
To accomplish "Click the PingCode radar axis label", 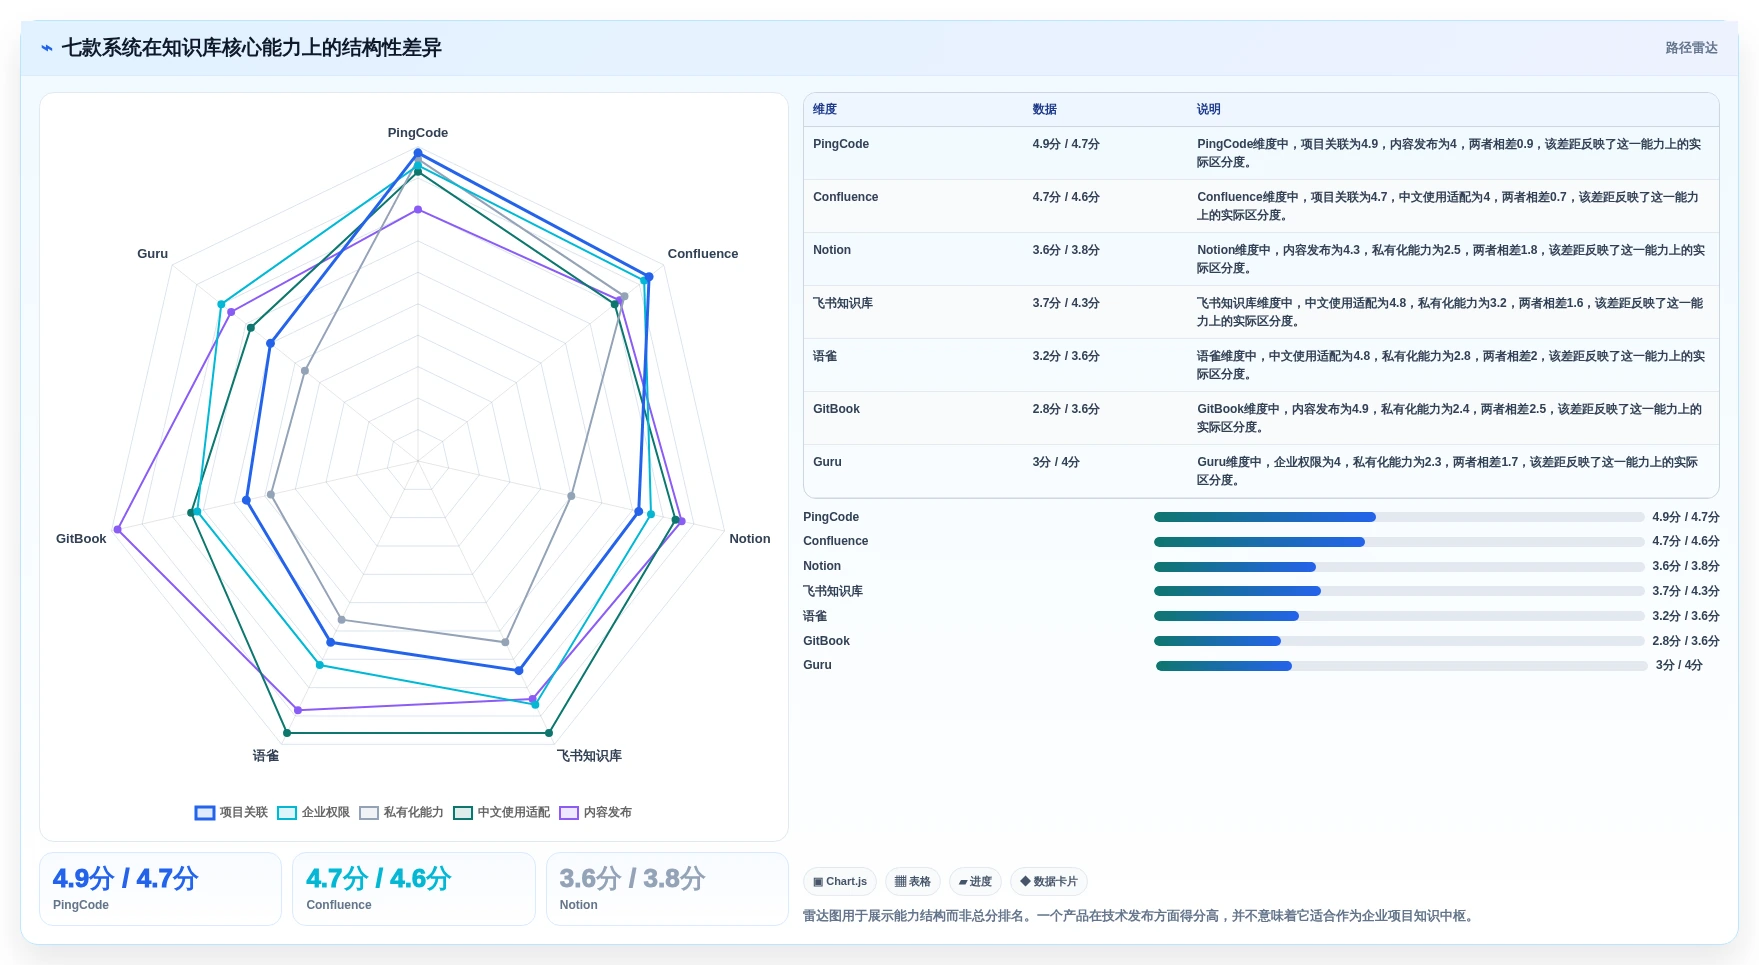I will pyautogui.click(x=418, y=133).
